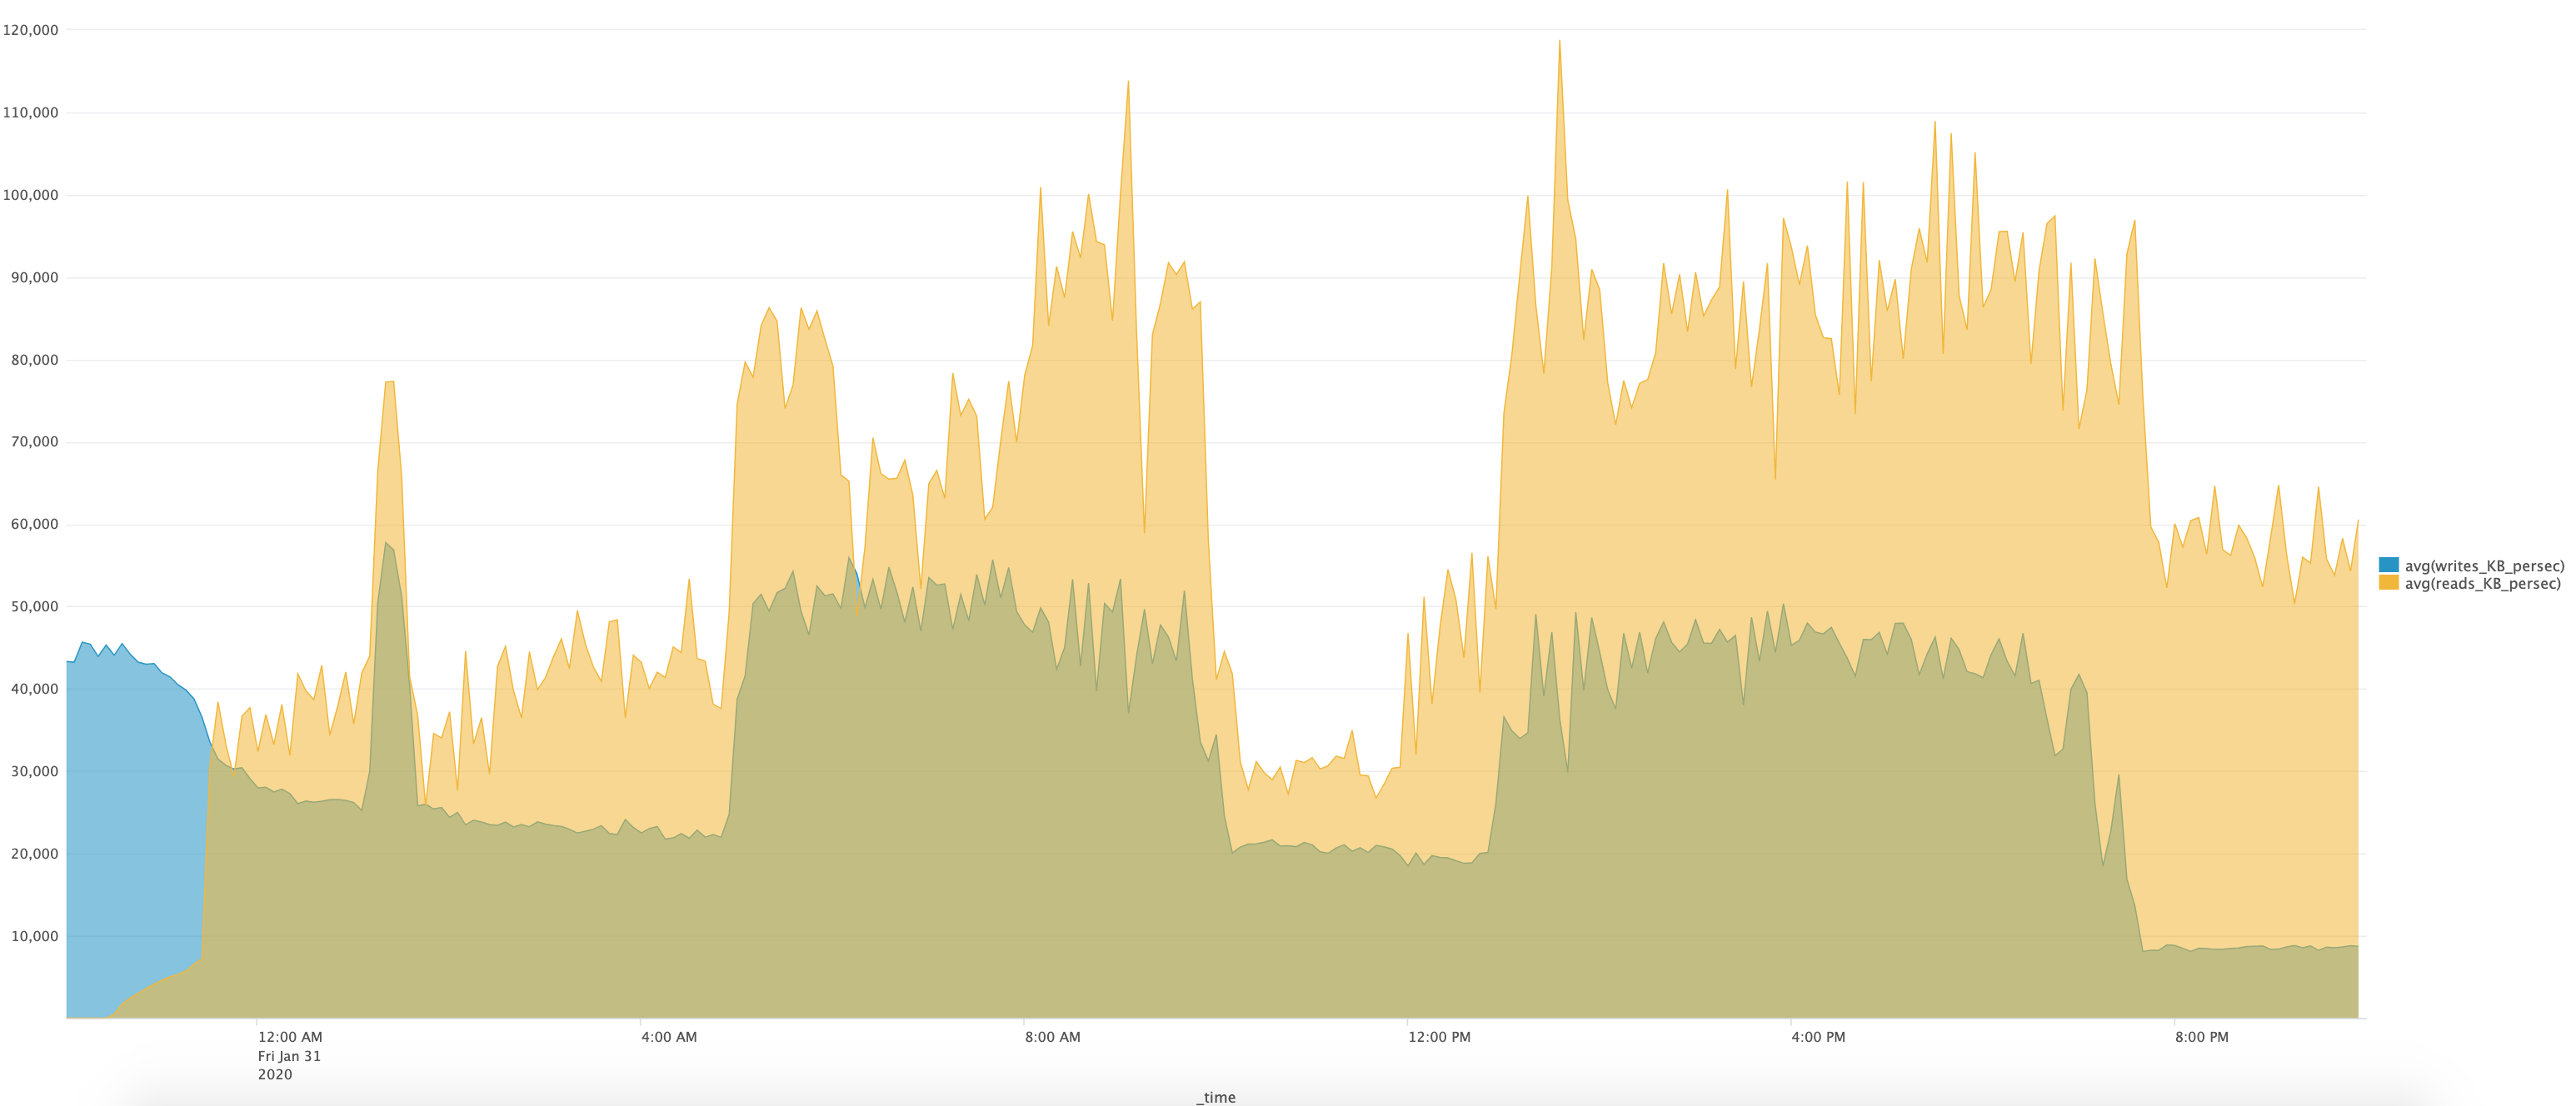This screenshot has width=2576, height=1106.
Task: Click the Fri Jan 31 date label
Action: [x=289, y=1056]
